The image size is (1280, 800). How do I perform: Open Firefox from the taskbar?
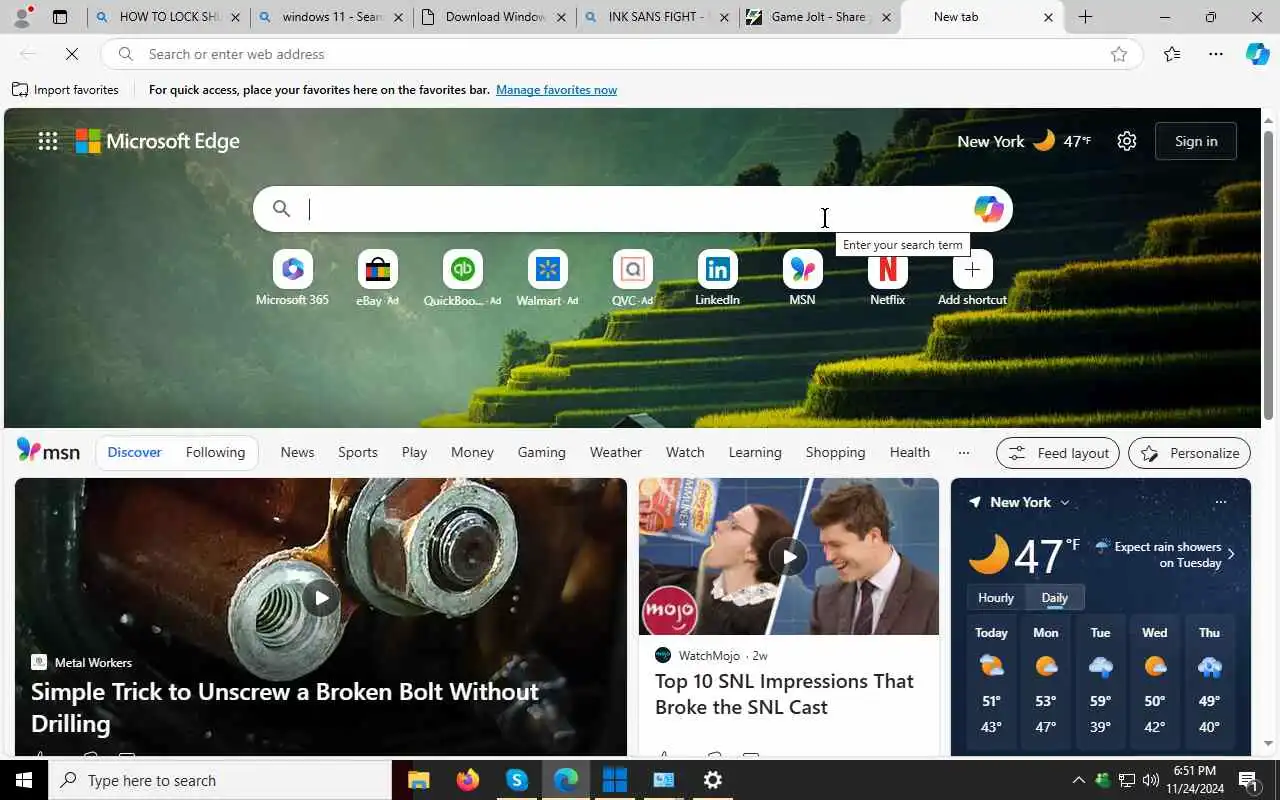[468, 780]
